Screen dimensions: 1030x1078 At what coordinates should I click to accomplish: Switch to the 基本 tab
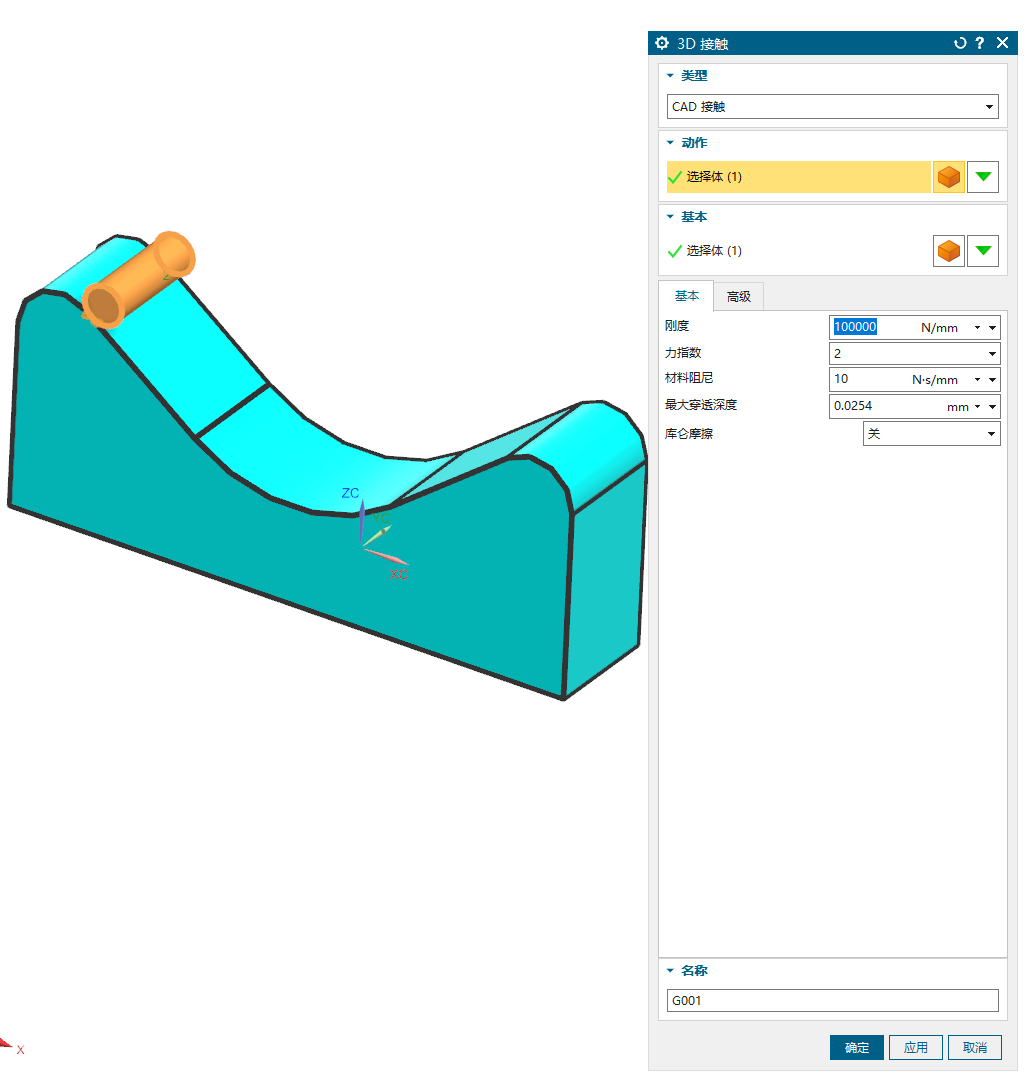pos(687,296)
